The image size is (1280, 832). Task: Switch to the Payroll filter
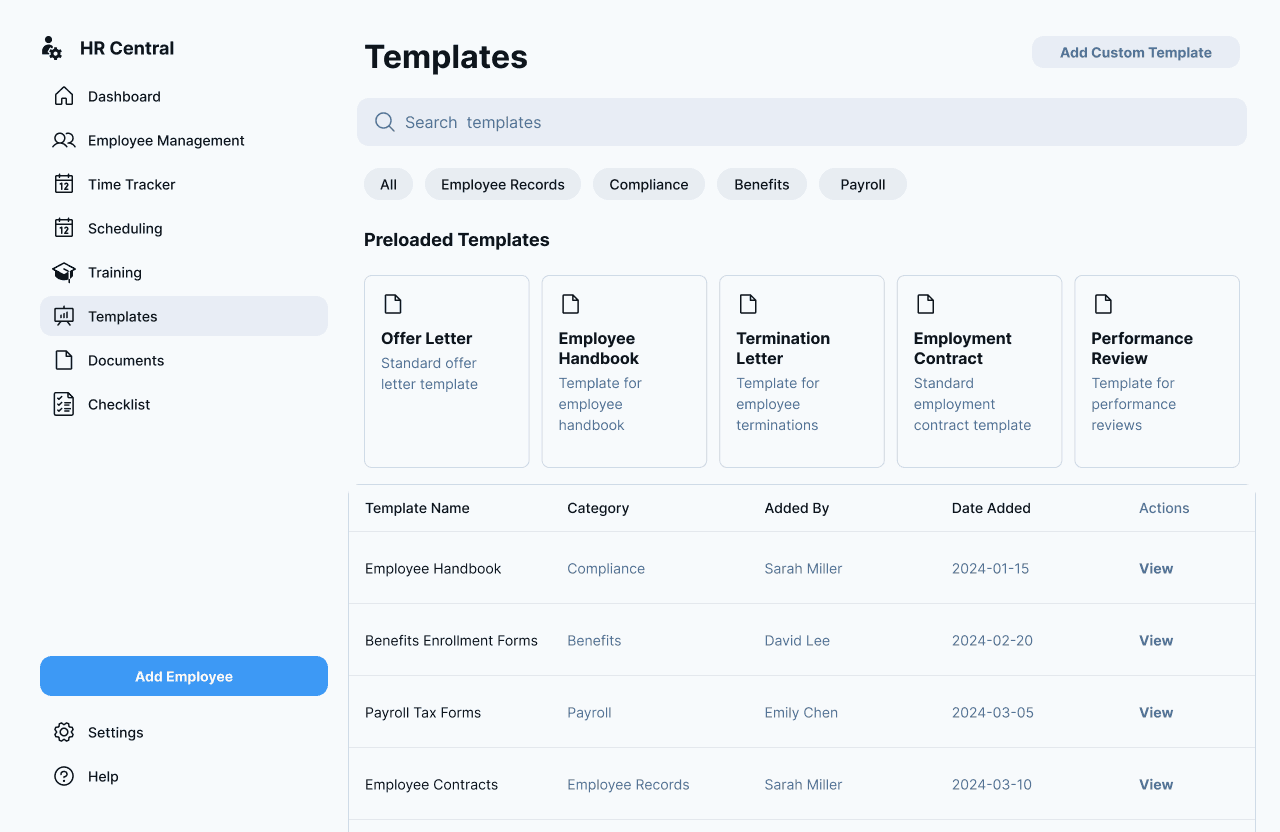click(x=862, y=184)
